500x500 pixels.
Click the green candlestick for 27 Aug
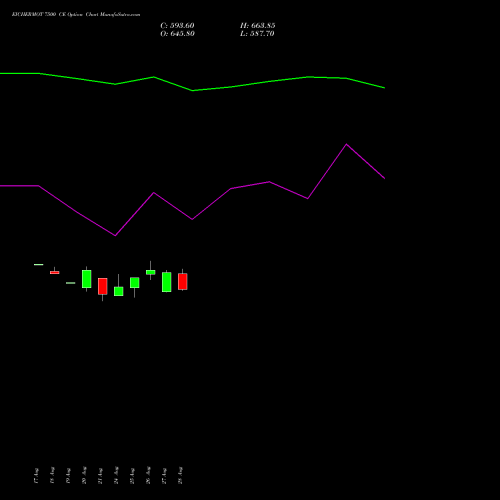click(167, 282)
